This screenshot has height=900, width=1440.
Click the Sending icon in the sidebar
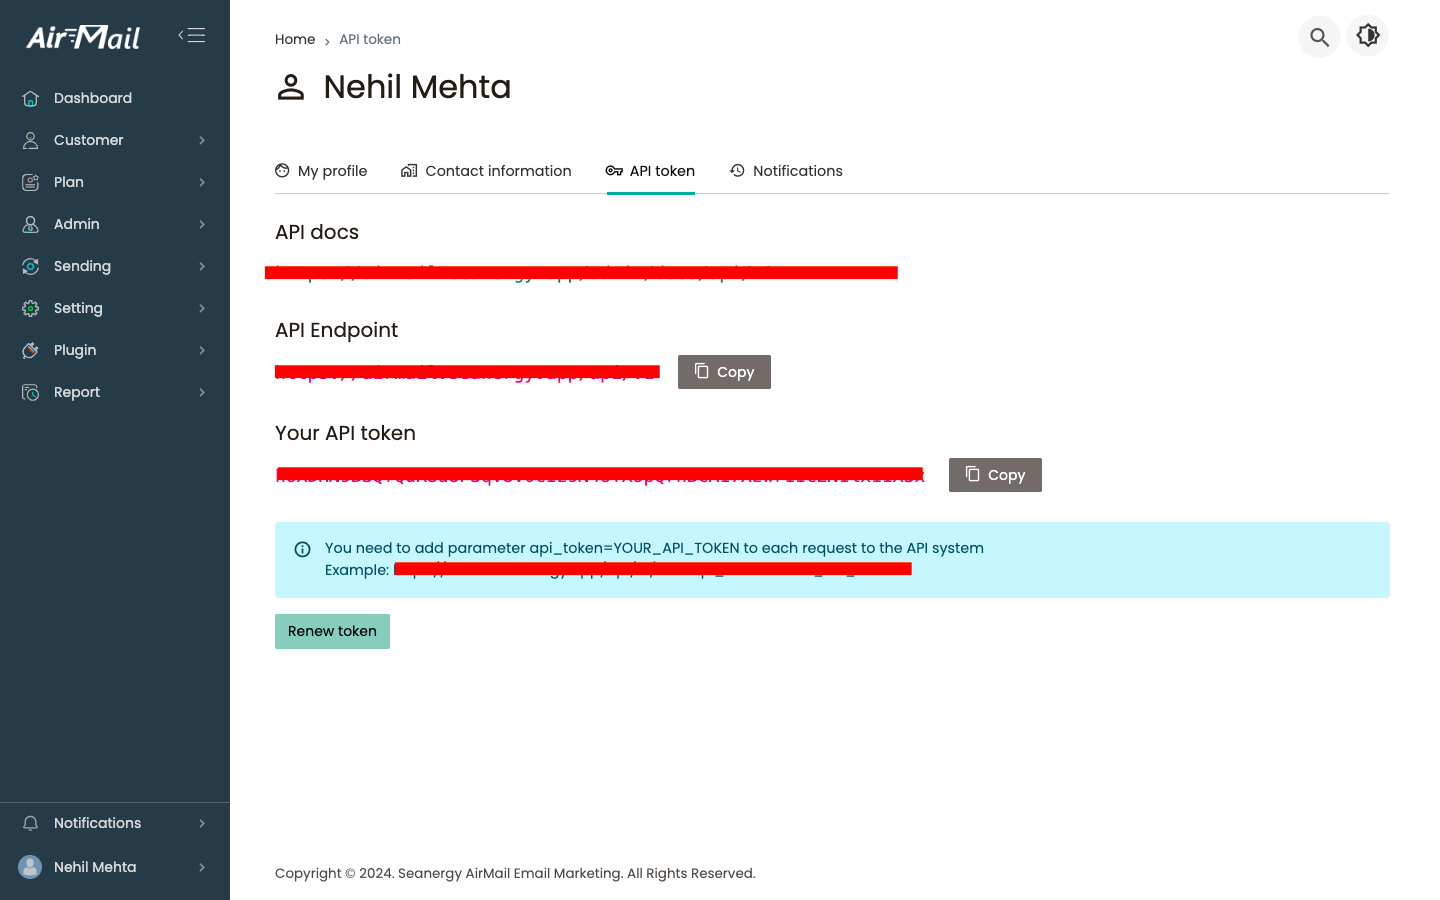tap(31, 266)
